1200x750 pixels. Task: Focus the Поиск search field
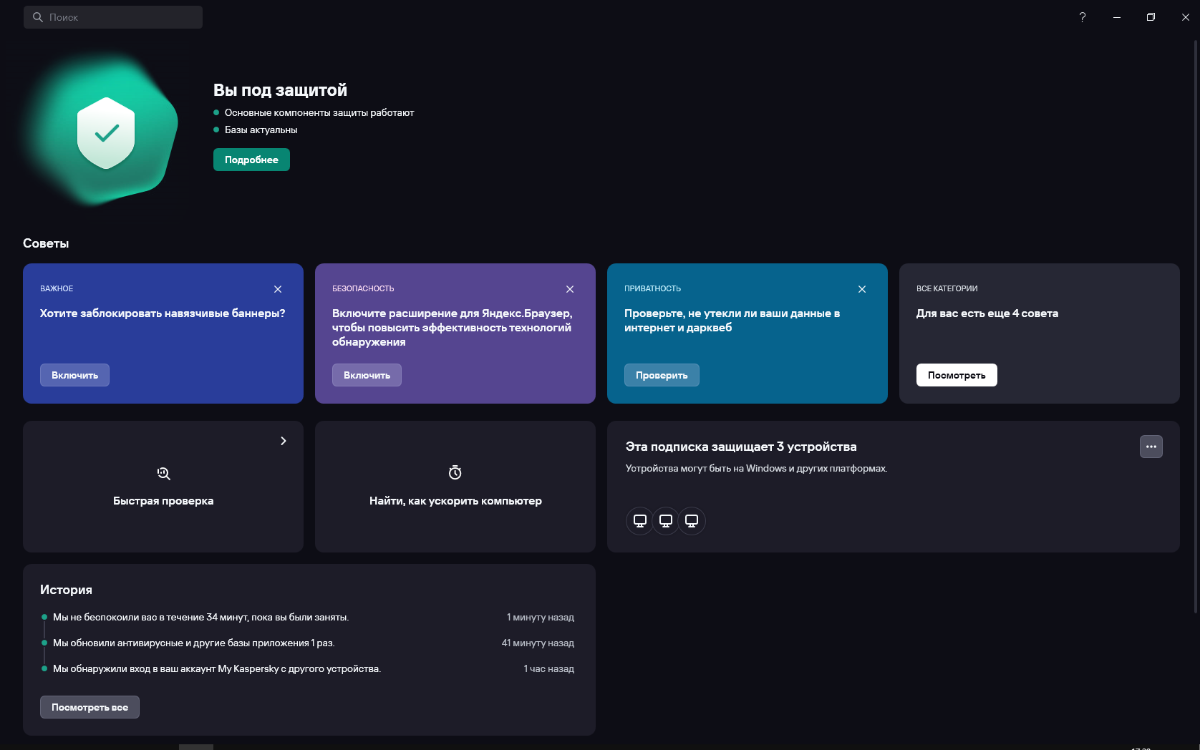pyautogui.click(x=113, y=17)
